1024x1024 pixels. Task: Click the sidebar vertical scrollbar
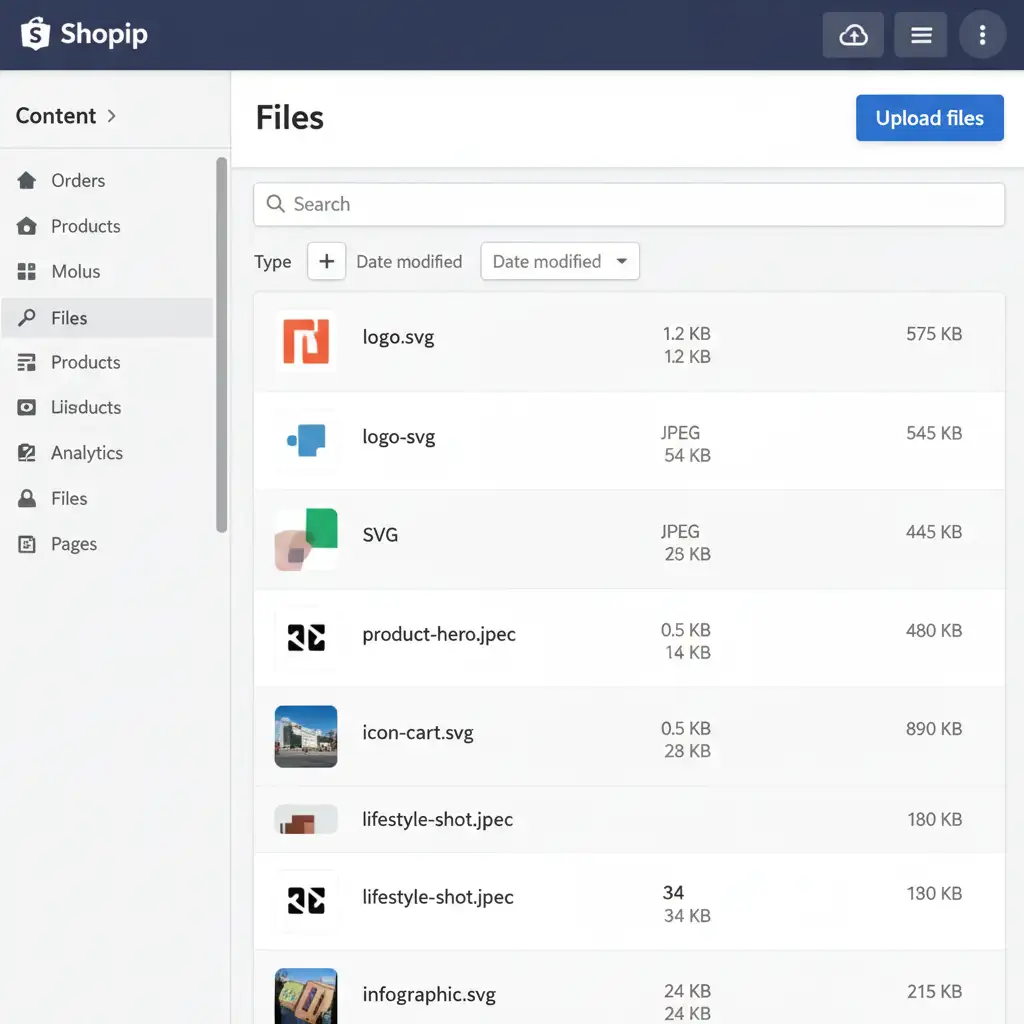click(x=222, y=345)
